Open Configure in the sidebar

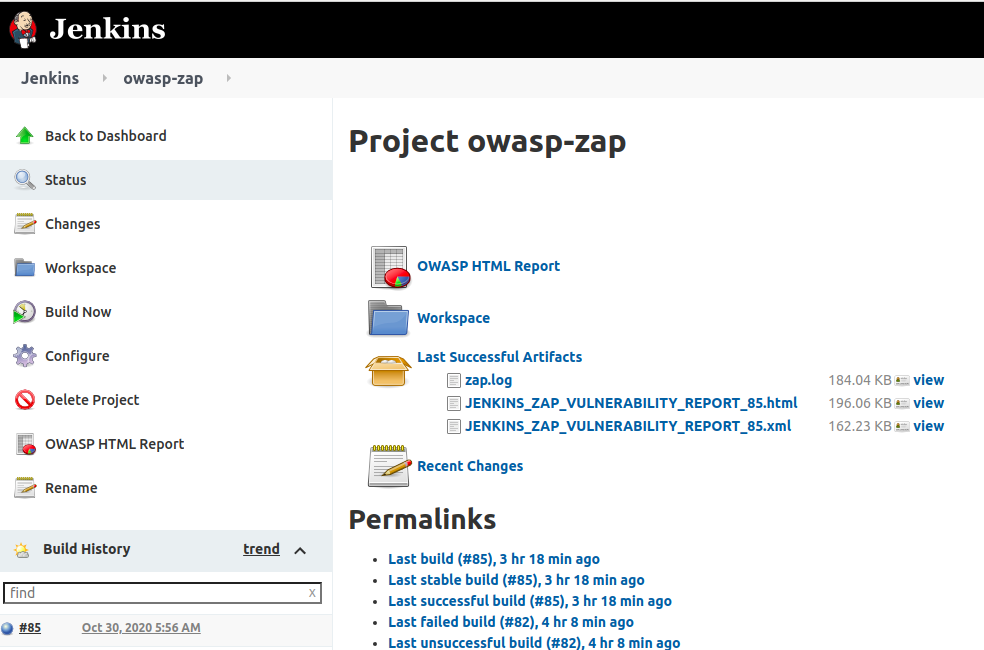pos(77,356)
